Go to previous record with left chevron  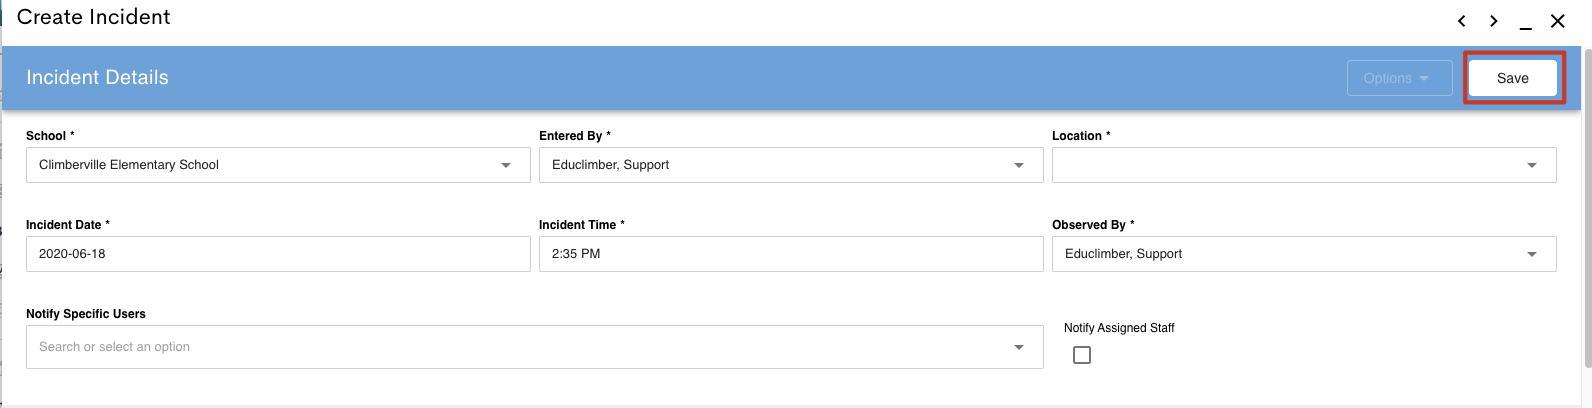[x=1462, y=21]
